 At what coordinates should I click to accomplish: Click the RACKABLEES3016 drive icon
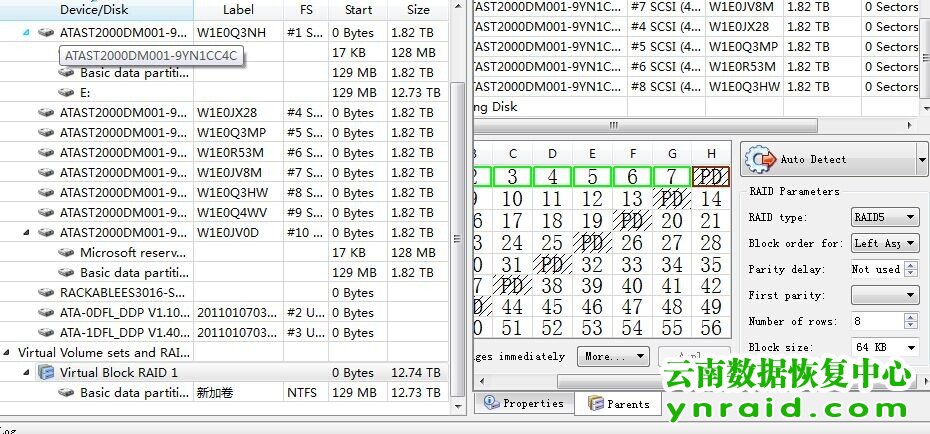pyautogui.click(x=47, y=293)
